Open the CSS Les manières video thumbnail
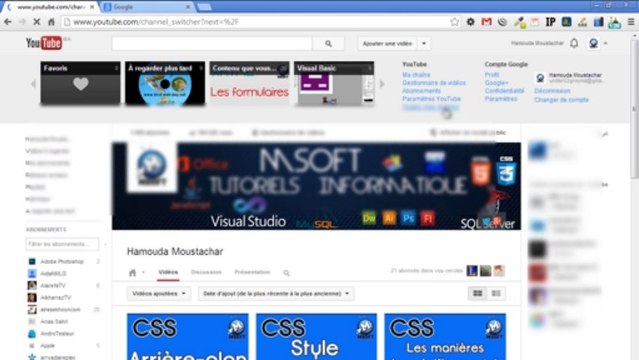Viewport: 639px width, 360px height. click(445, 337)
